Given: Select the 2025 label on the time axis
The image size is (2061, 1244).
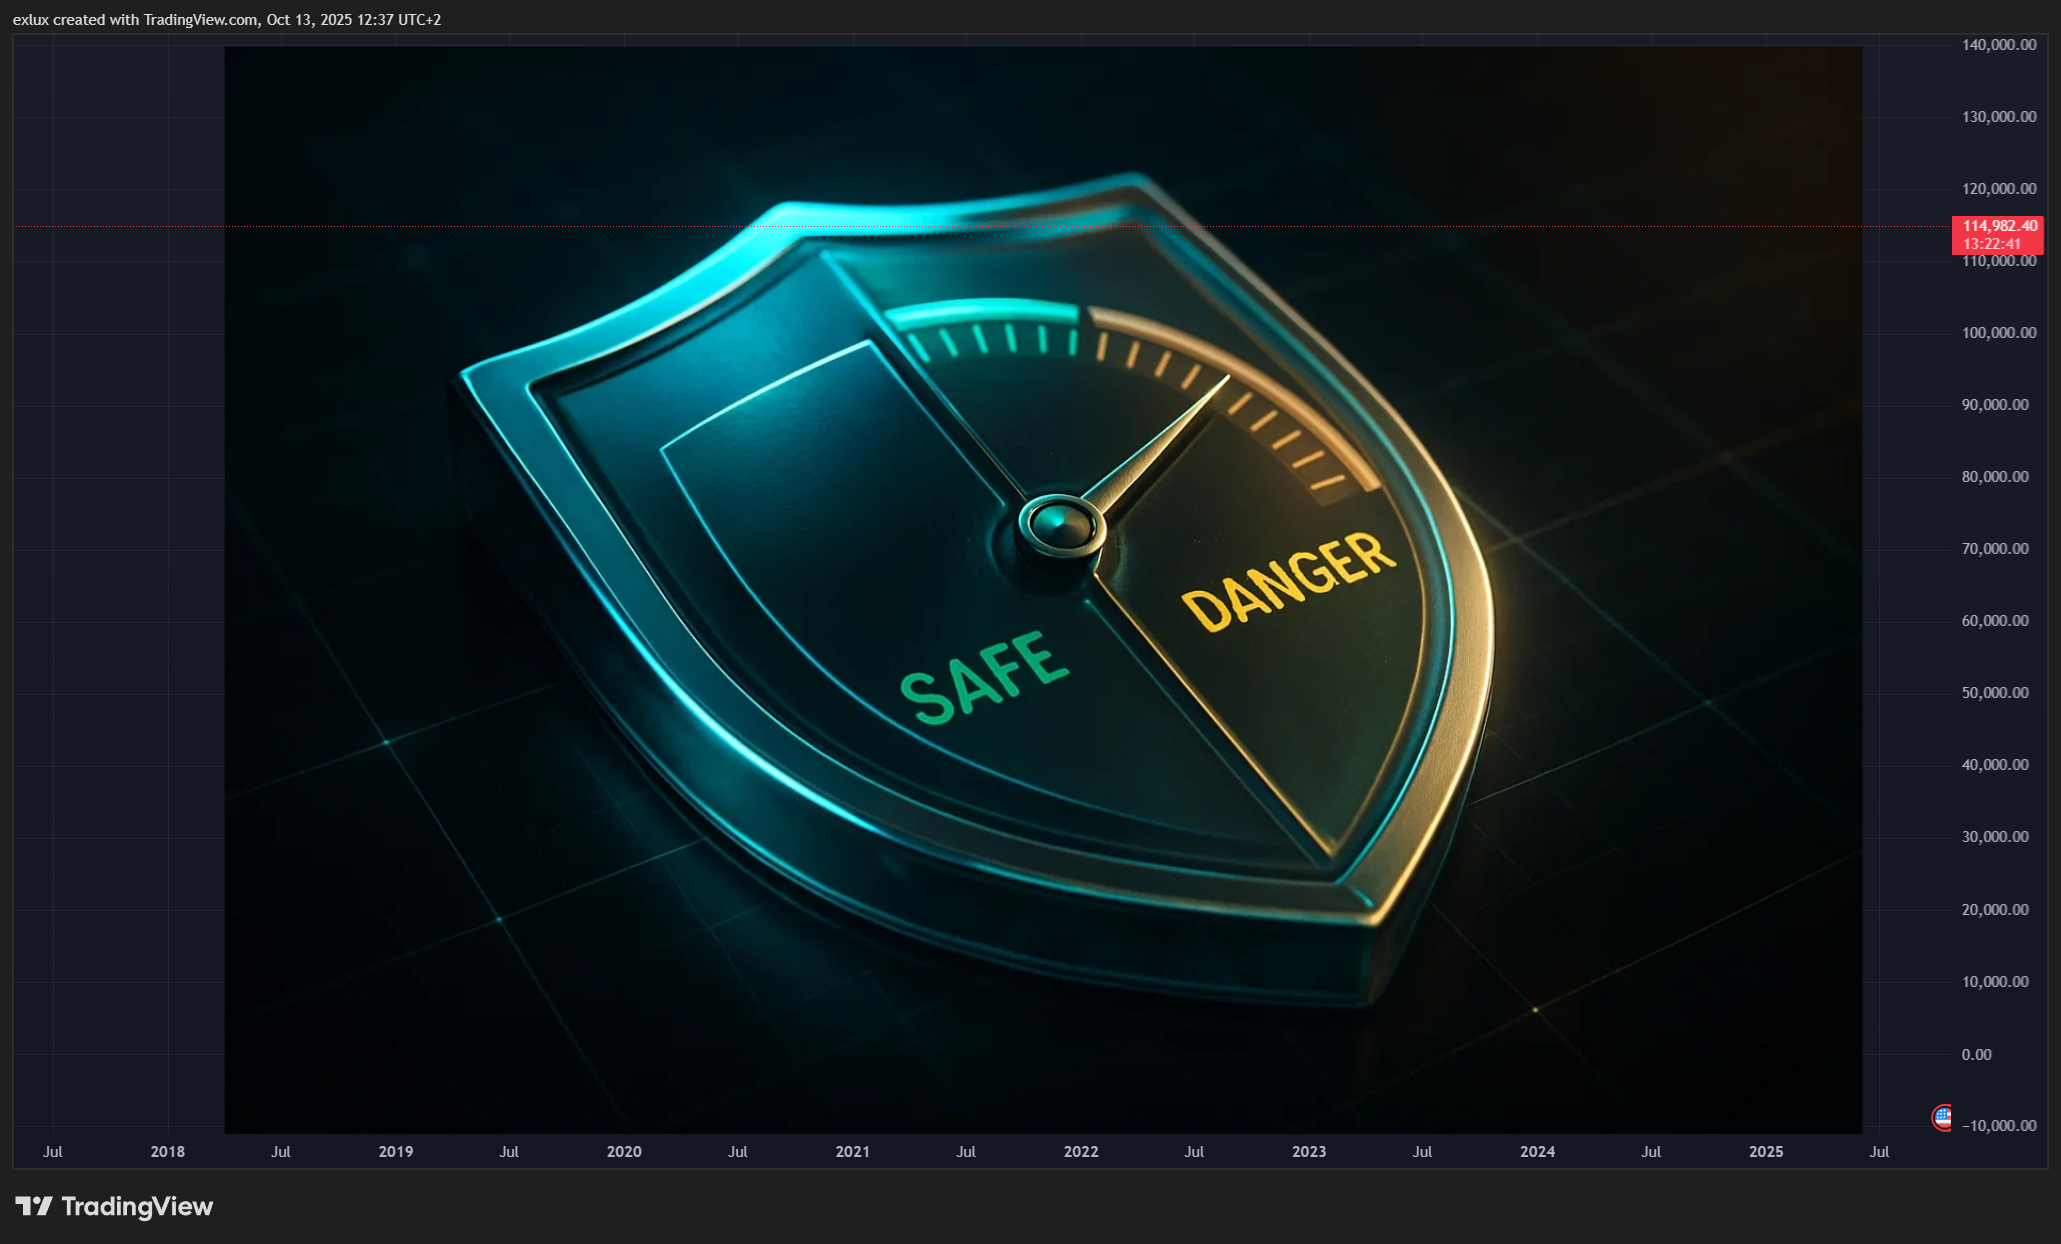Looking at the screenshot, I should click(x=1766, y=1151).
